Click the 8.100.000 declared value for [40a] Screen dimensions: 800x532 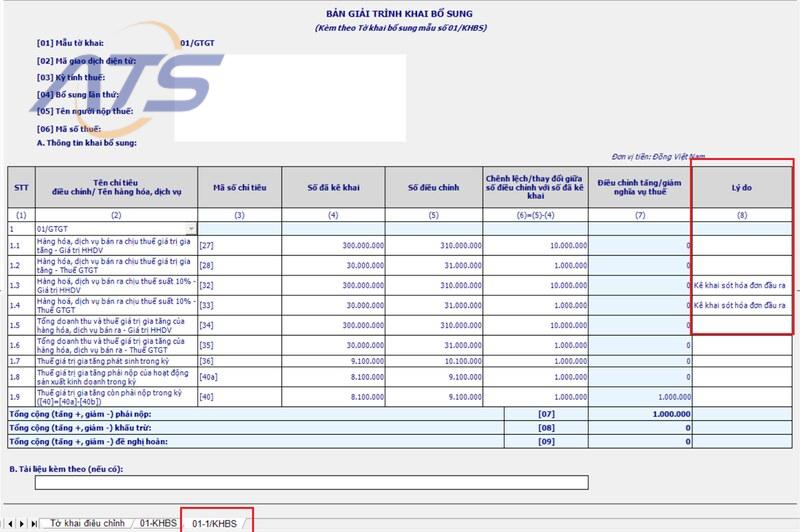pos(333,377)
